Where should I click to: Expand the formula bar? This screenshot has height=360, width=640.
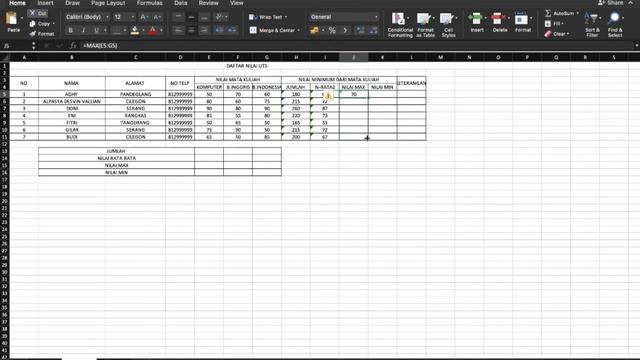coord(636,46)
